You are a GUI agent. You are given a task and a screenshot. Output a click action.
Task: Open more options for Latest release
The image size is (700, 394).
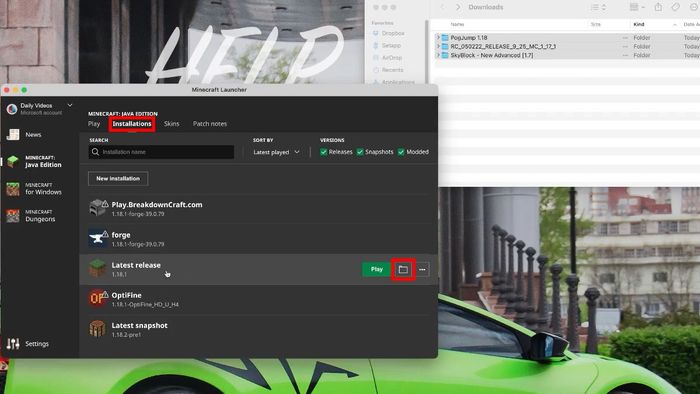click(x=422, y=270)
